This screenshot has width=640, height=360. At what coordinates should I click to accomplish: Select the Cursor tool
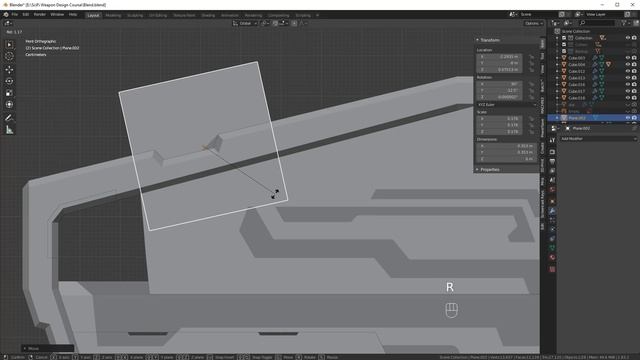tap(9, 56)
